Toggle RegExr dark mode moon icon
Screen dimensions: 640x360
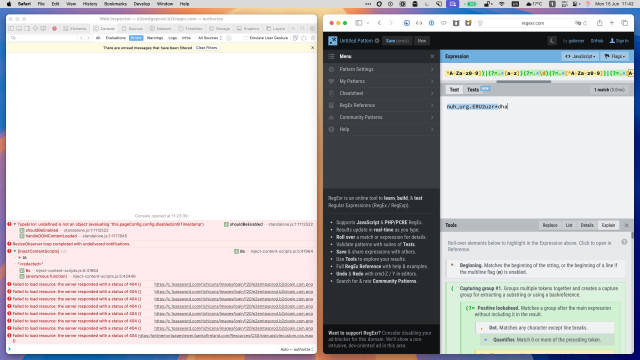click(552, 41)
